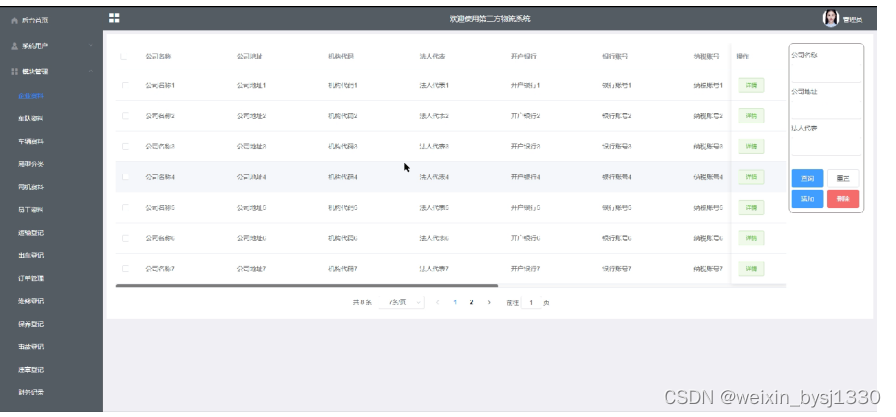The image size is (896, 417).
Task: Open the administrator avatar picture
Action: click(830, 18)
